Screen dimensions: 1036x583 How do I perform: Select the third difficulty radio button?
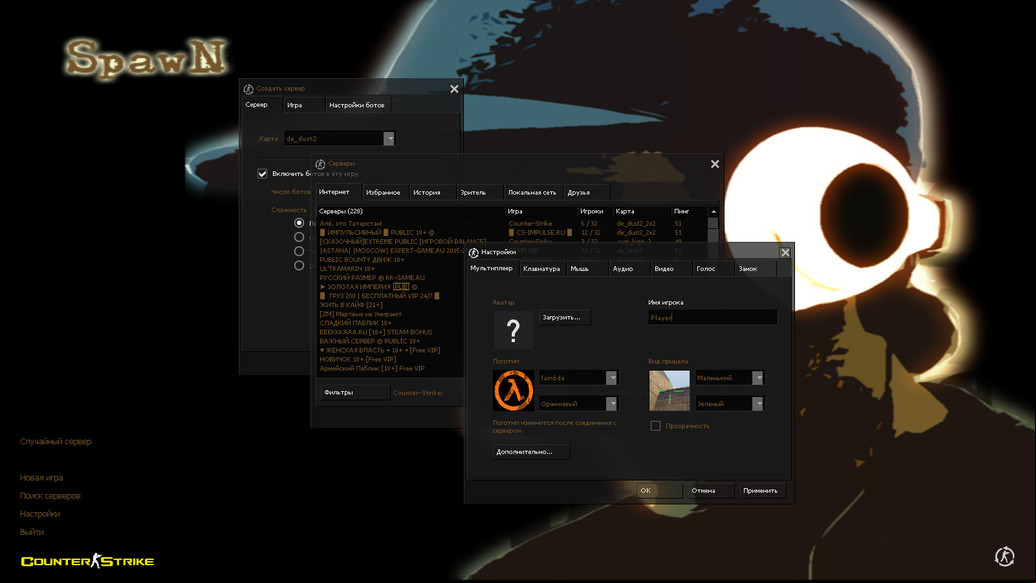tap(299, 251)
